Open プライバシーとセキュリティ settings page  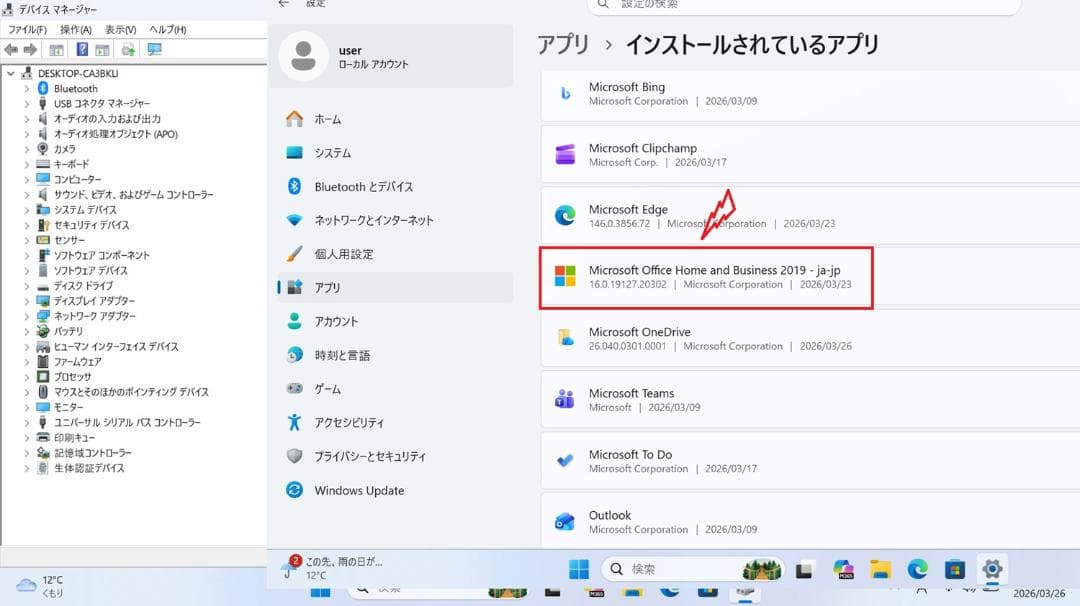(395, 457)
